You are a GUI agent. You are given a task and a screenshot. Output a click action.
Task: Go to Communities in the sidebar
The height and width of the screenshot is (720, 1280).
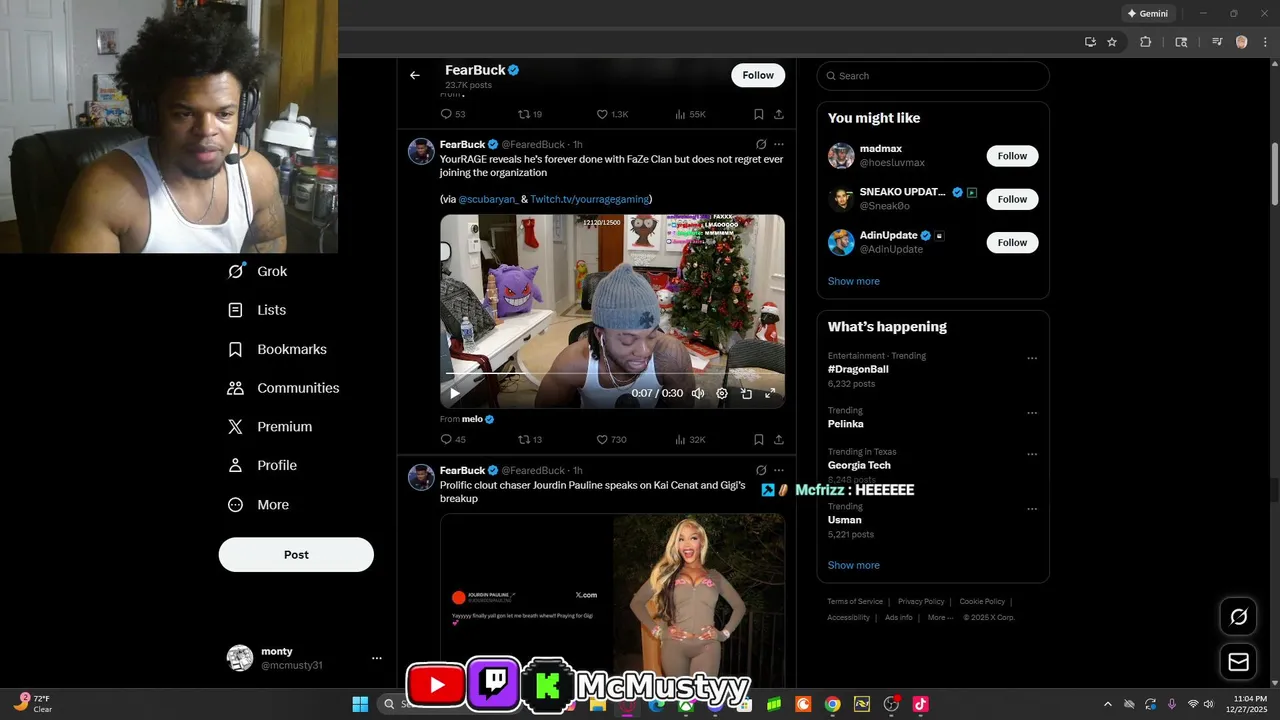click(x=284, y=388)
